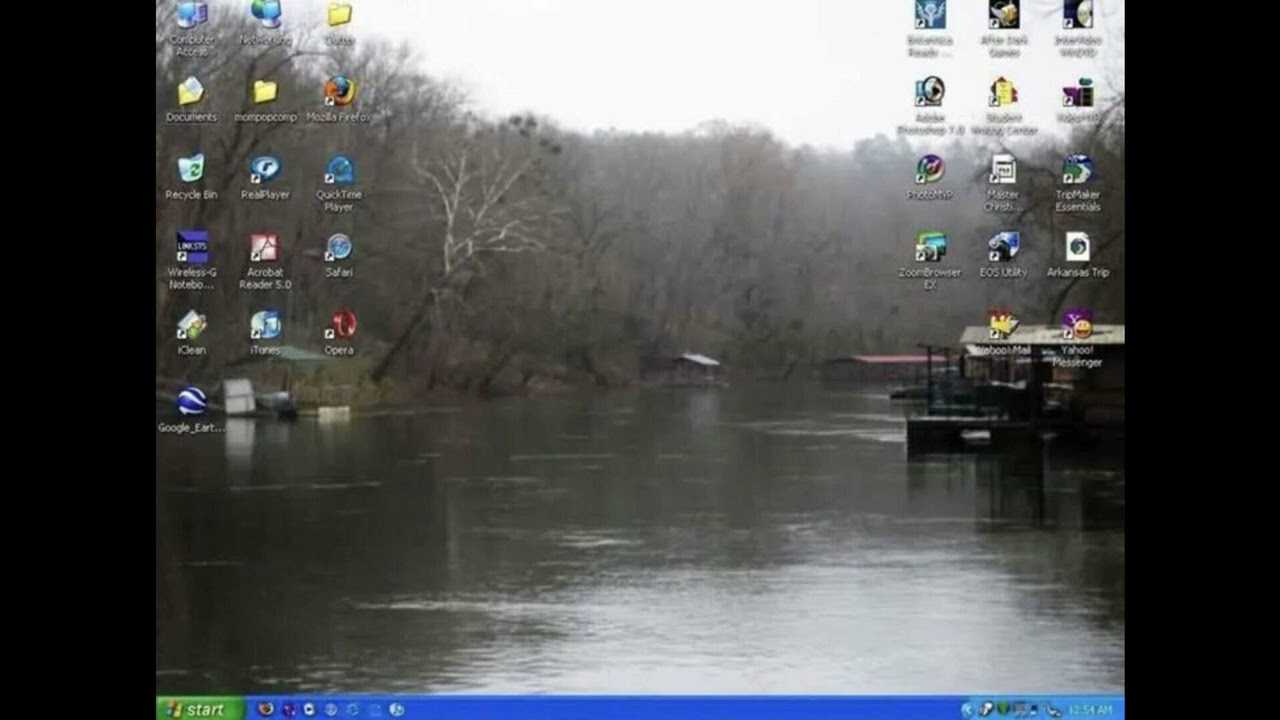Select the Britannica Ready desktop shortcut
Viewport: 1280px width, 720px height.
pos(930,28)
